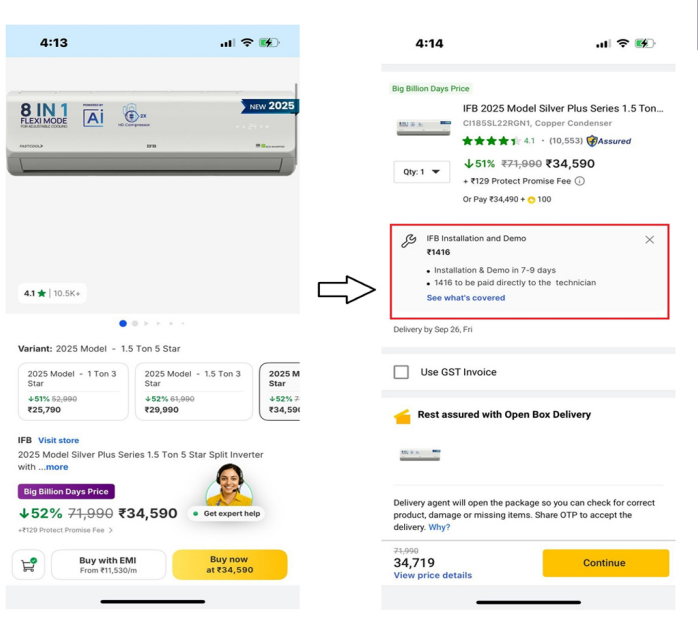The width and height of the screenshot is (698, 625).
Task: Click the Buy with EMI button
Action: pyautogui.click(x=108, y=565)
